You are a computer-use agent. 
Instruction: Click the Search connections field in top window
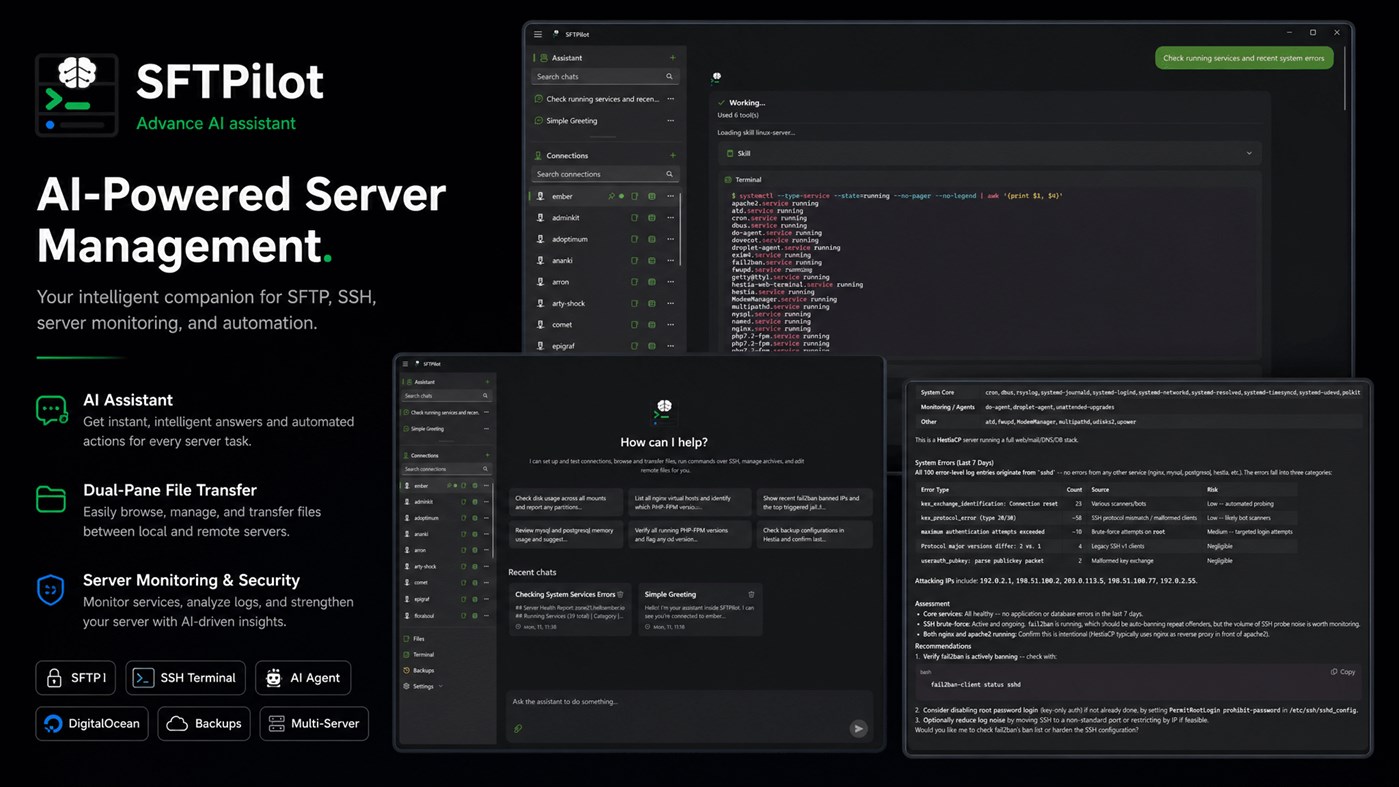point(604,174)
